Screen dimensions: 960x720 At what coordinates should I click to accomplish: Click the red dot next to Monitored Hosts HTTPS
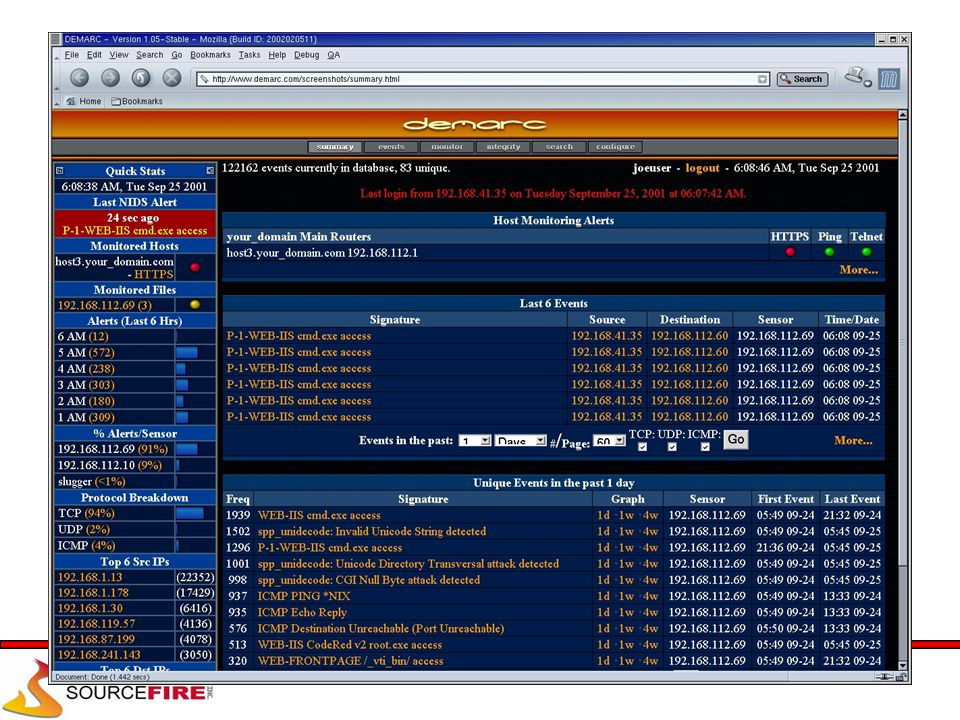coord(195,268)
